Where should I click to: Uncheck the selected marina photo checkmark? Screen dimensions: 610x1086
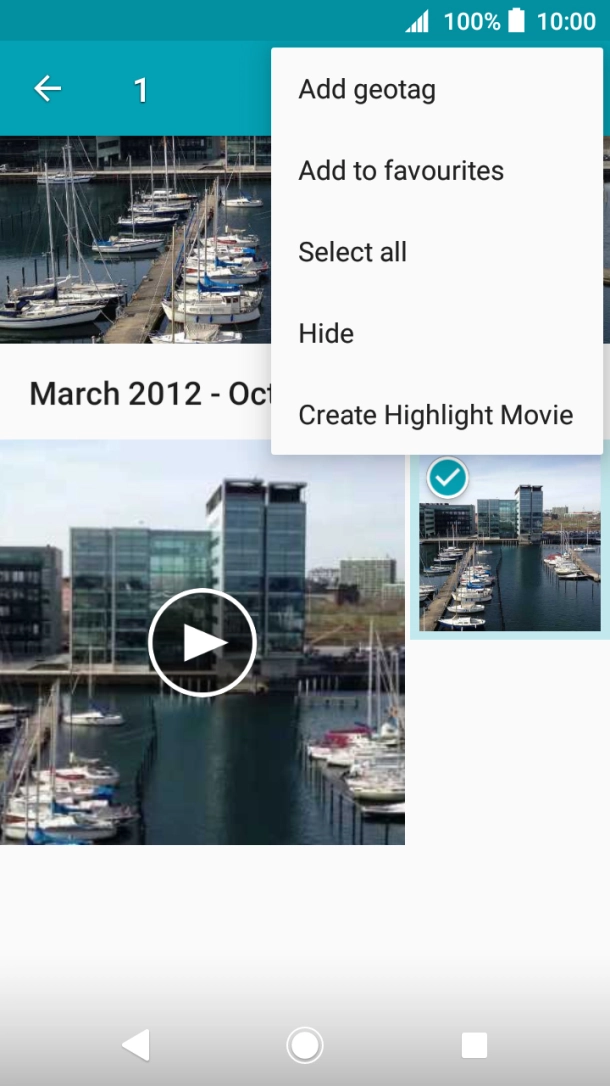click(447, 479)
